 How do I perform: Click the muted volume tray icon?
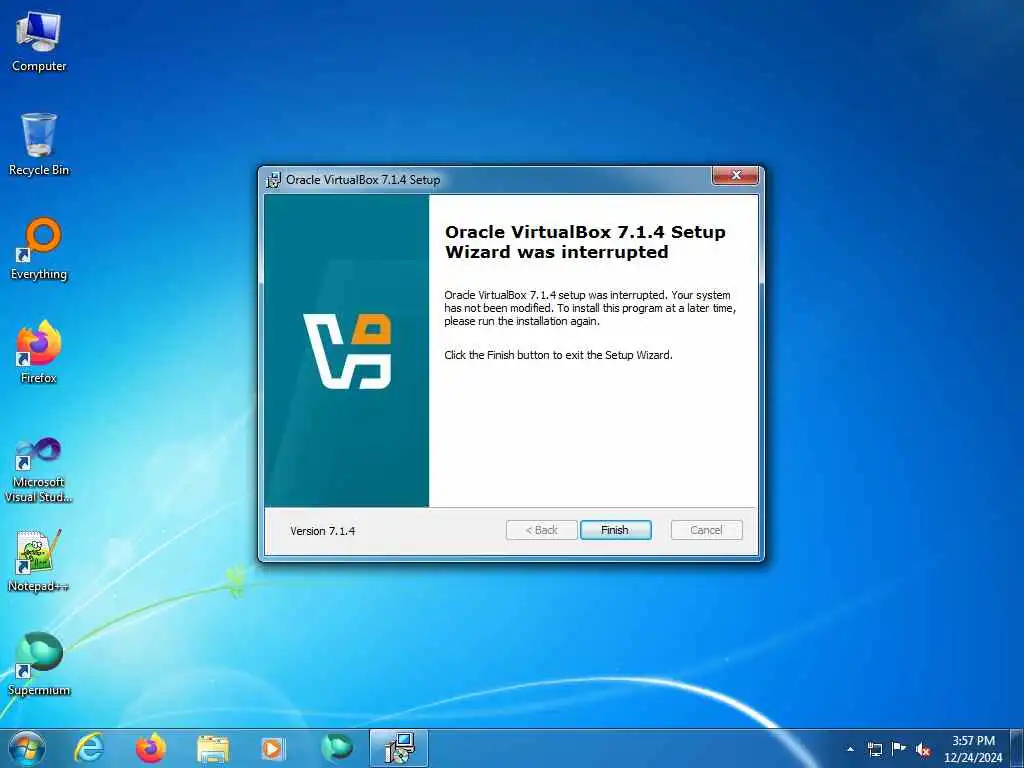923,750
